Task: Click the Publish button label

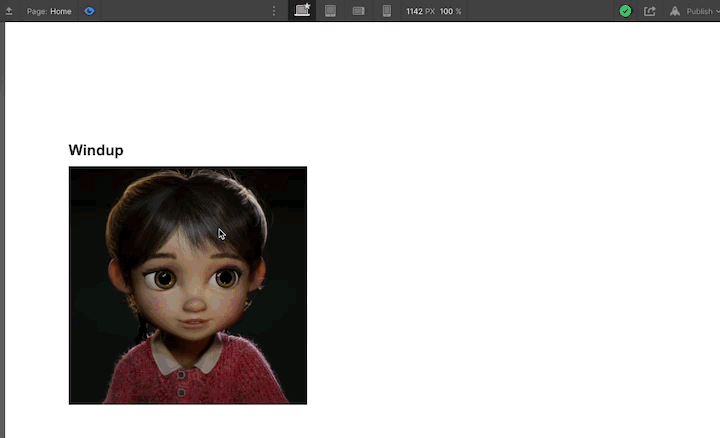Action: (x=698, y=11)
